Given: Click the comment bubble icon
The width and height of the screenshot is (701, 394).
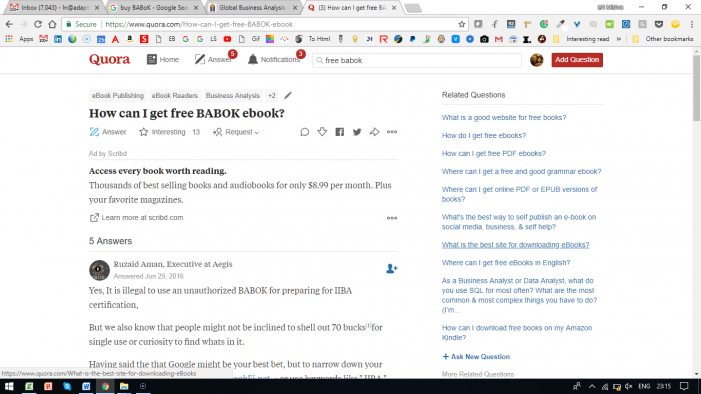Looking at the screenshot, I should 304,132.
